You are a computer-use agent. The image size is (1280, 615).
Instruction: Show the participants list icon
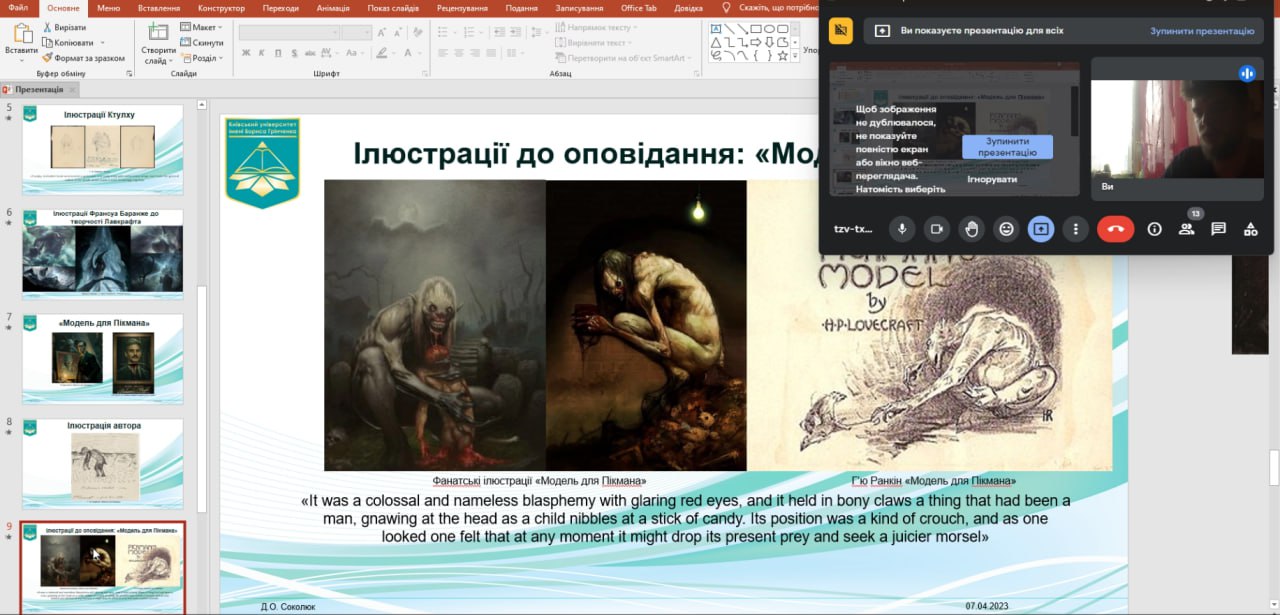[1186, 229]
